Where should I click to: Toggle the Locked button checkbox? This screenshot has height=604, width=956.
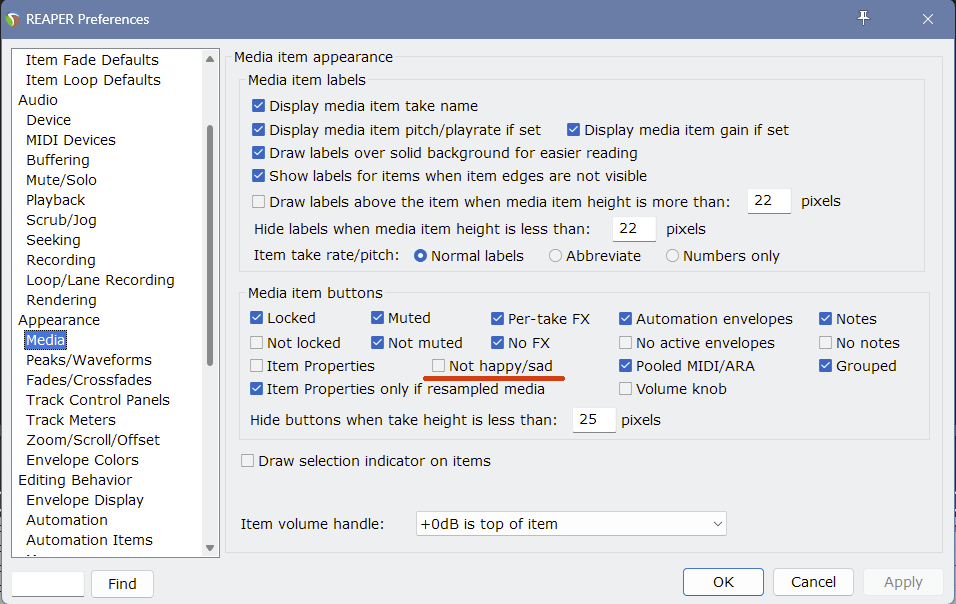coord(257,318)
